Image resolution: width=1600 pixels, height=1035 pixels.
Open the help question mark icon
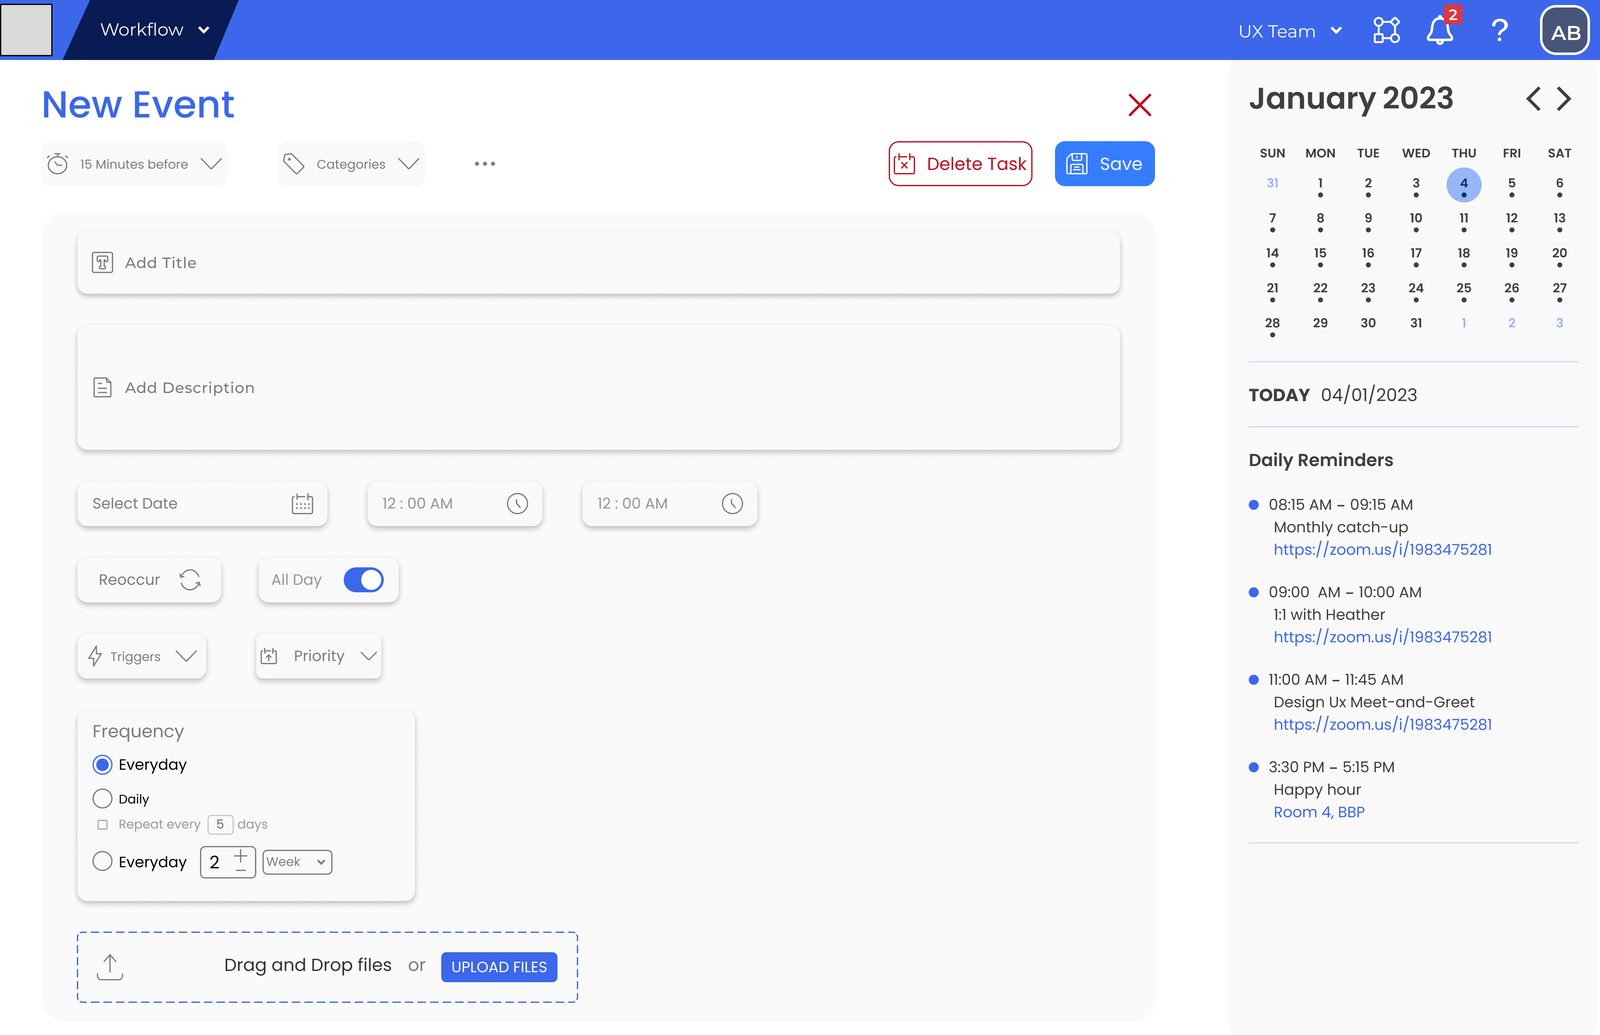click(1499, 30)
